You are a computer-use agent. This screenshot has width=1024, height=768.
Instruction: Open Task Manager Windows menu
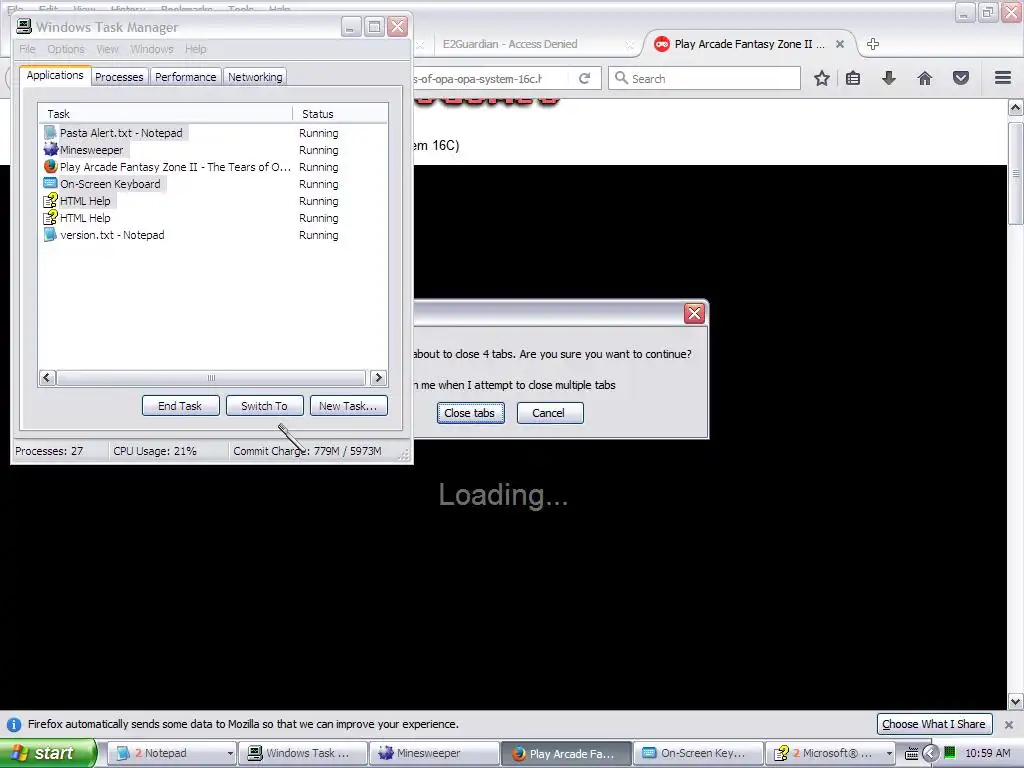point(152,49)
